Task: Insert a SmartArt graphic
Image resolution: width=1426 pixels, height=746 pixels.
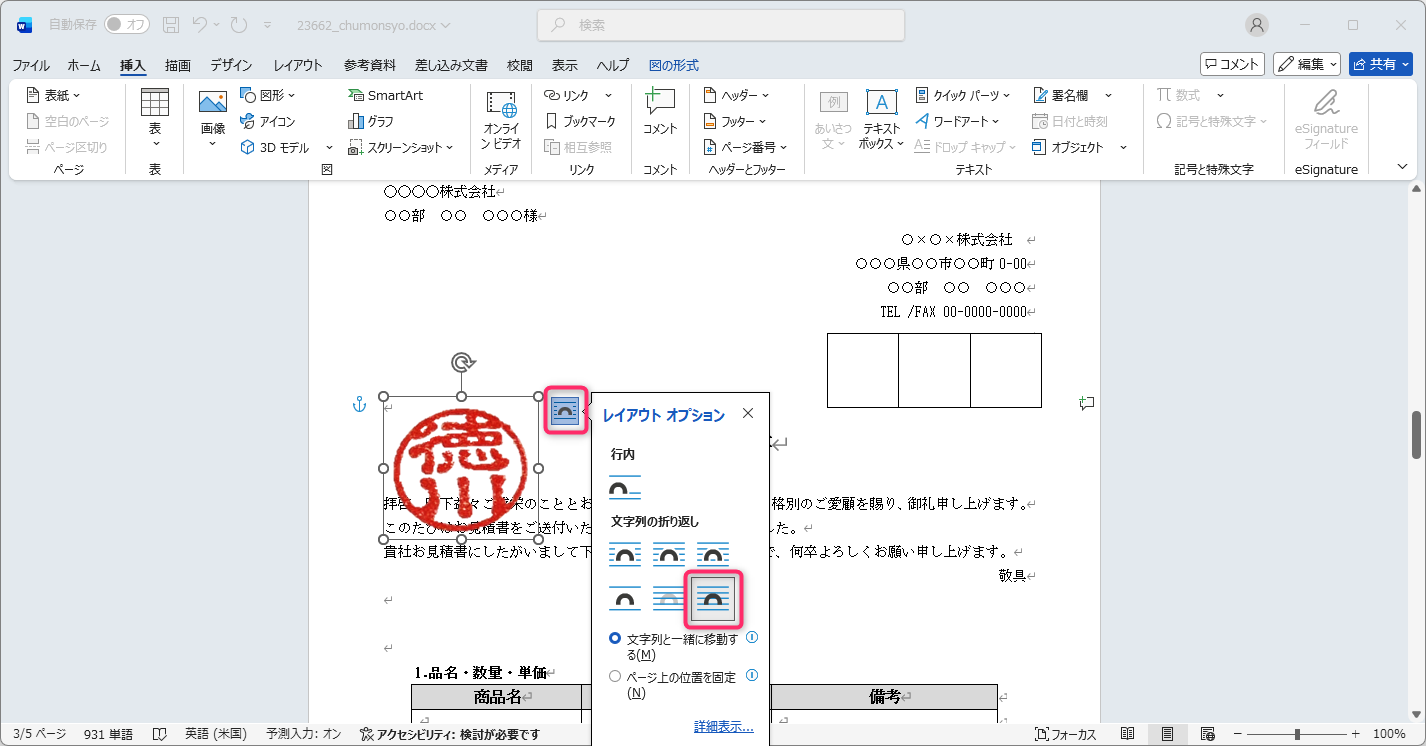Action: click(385, 95)
